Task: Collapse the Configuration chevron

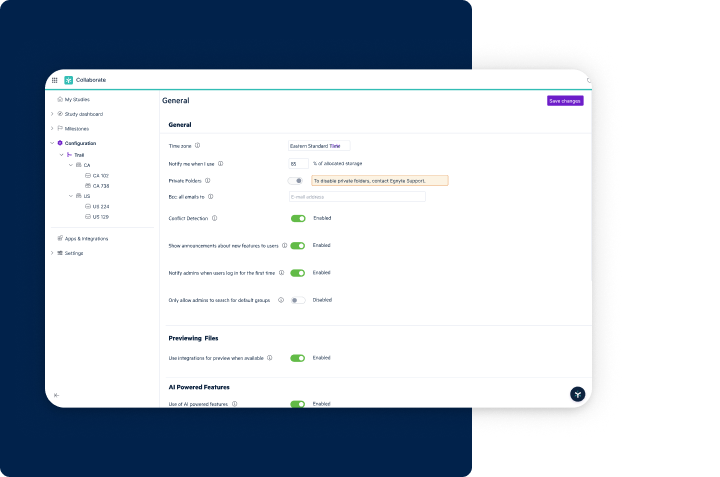Action: (52, 143)
